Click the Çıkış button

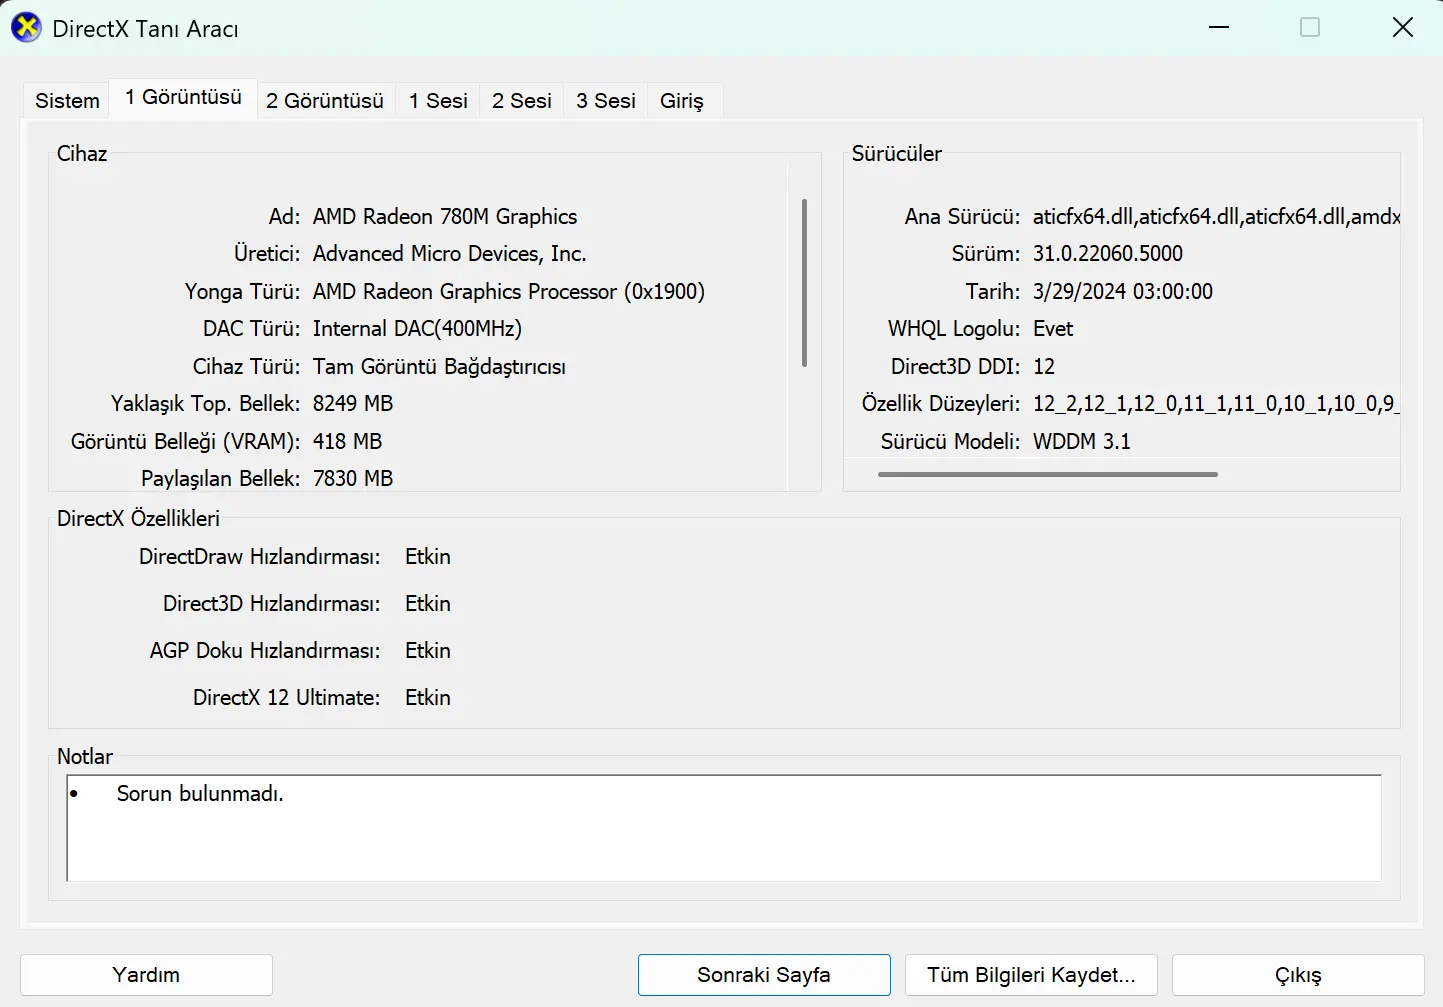point(1298,975)
